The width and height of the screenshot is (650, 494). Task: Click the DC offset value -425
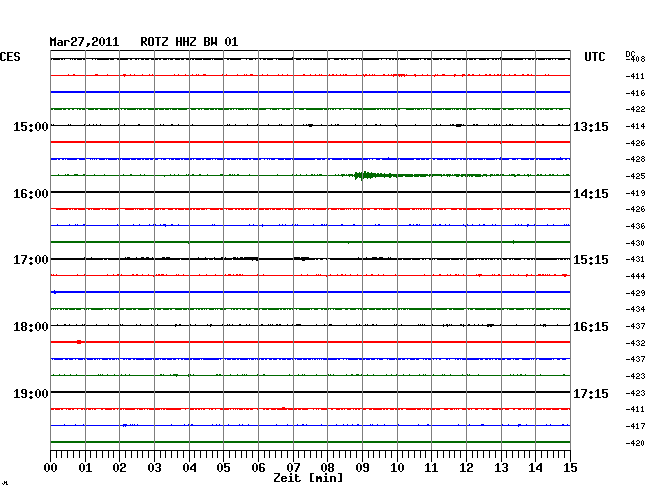(635, 176)
